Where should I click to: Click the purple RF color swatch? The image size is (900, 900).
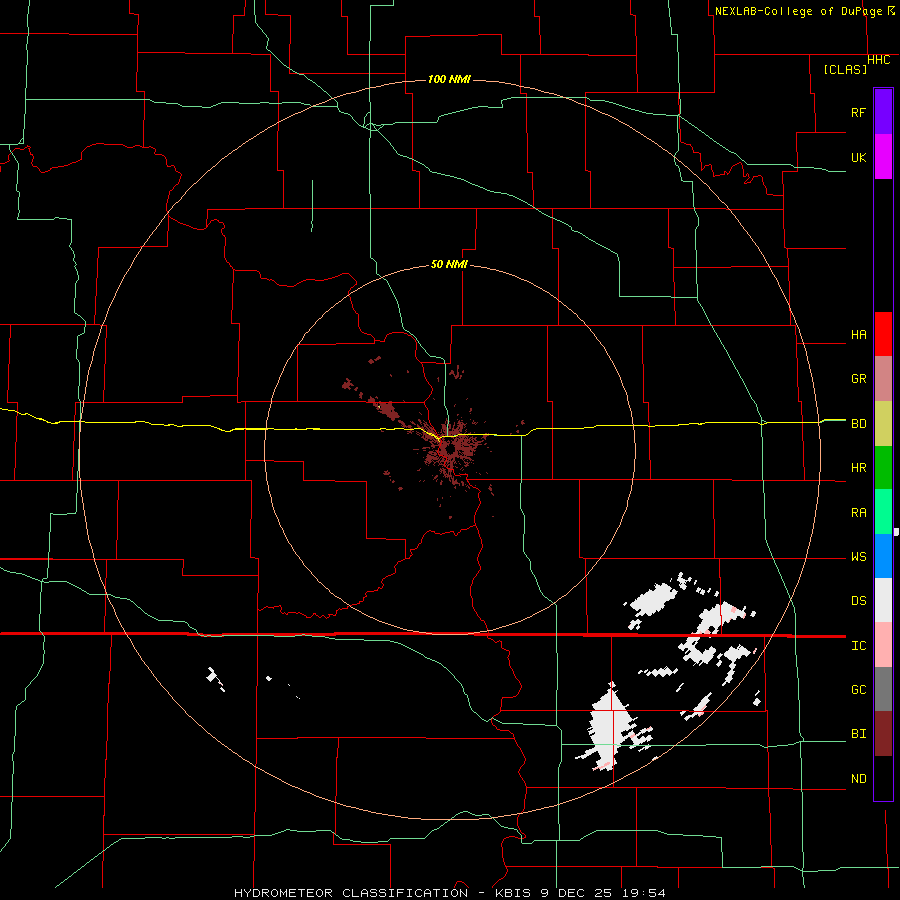883,111
